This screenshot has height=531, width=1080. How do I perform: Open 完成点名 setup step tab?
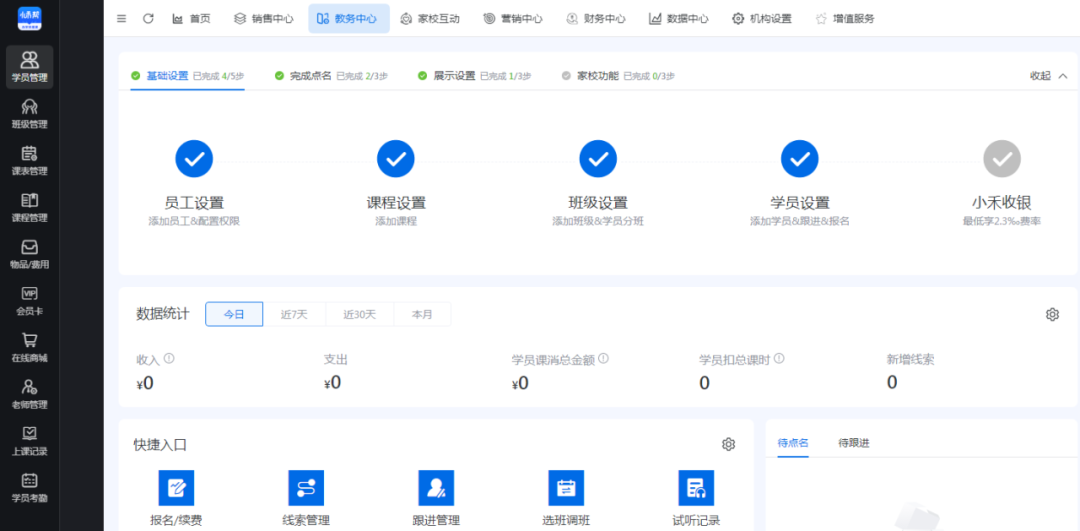(x=309, y=75)
